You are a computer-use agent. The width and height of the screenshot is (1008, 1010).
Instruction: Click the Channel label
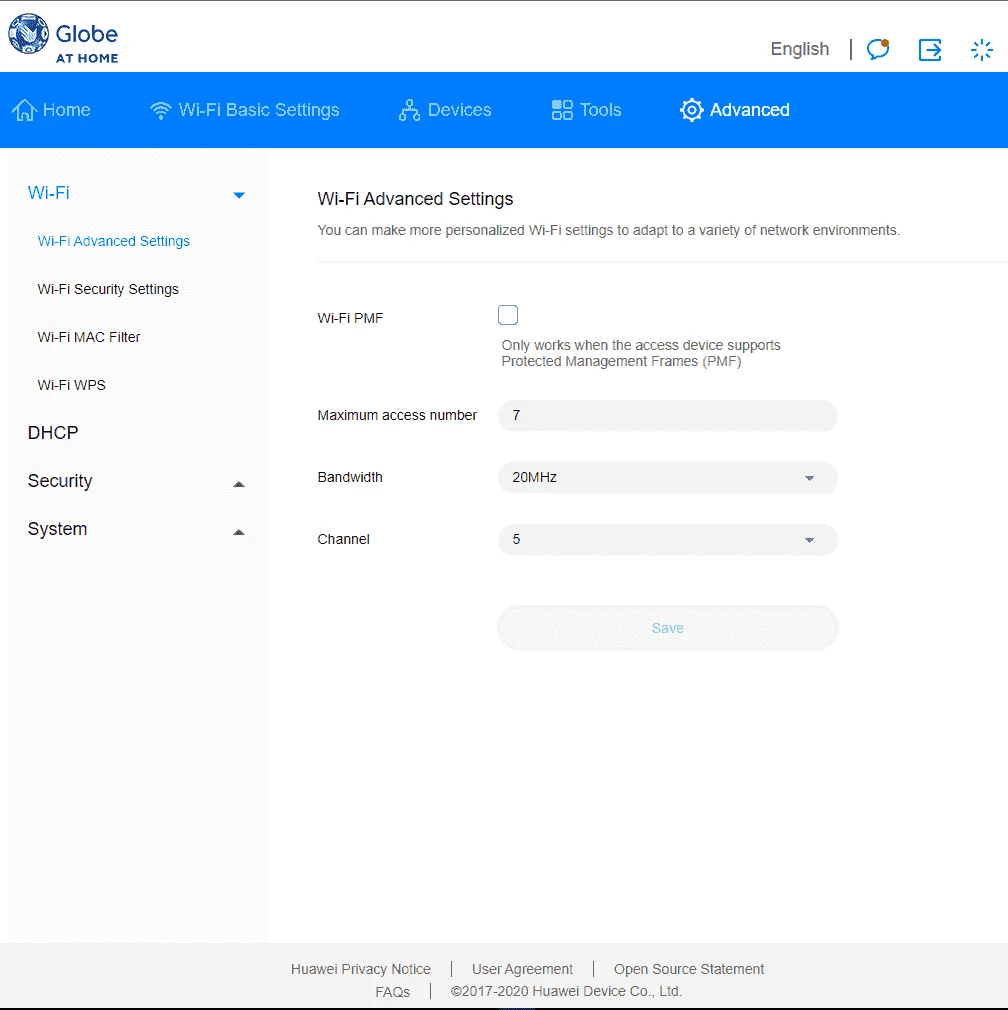tap(343, 539)
